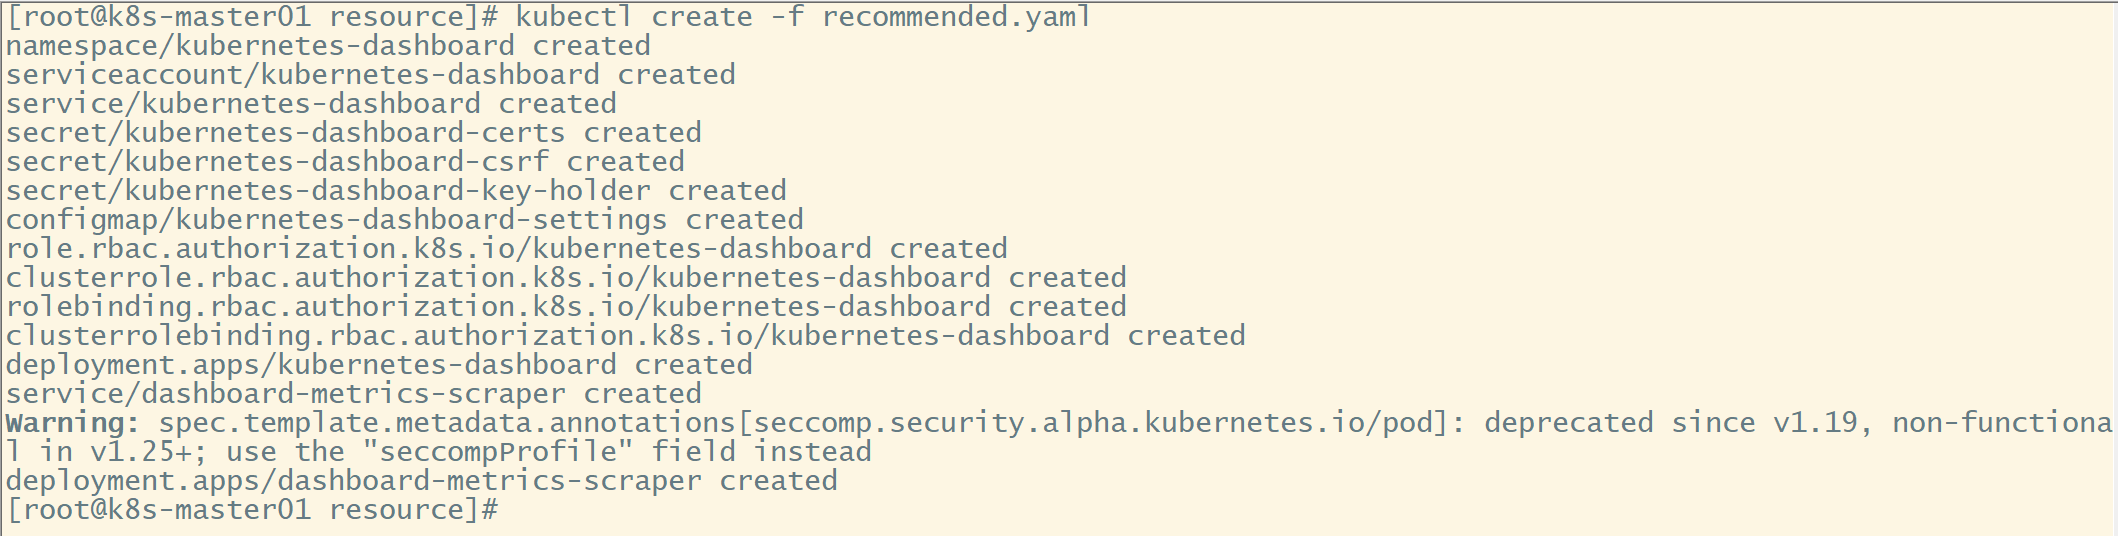Image resolution: width=2118 pixels, height=536 pixels.
Task: Click the configmap kubernetes-dashboard-settings line
Action: (405, 221)
